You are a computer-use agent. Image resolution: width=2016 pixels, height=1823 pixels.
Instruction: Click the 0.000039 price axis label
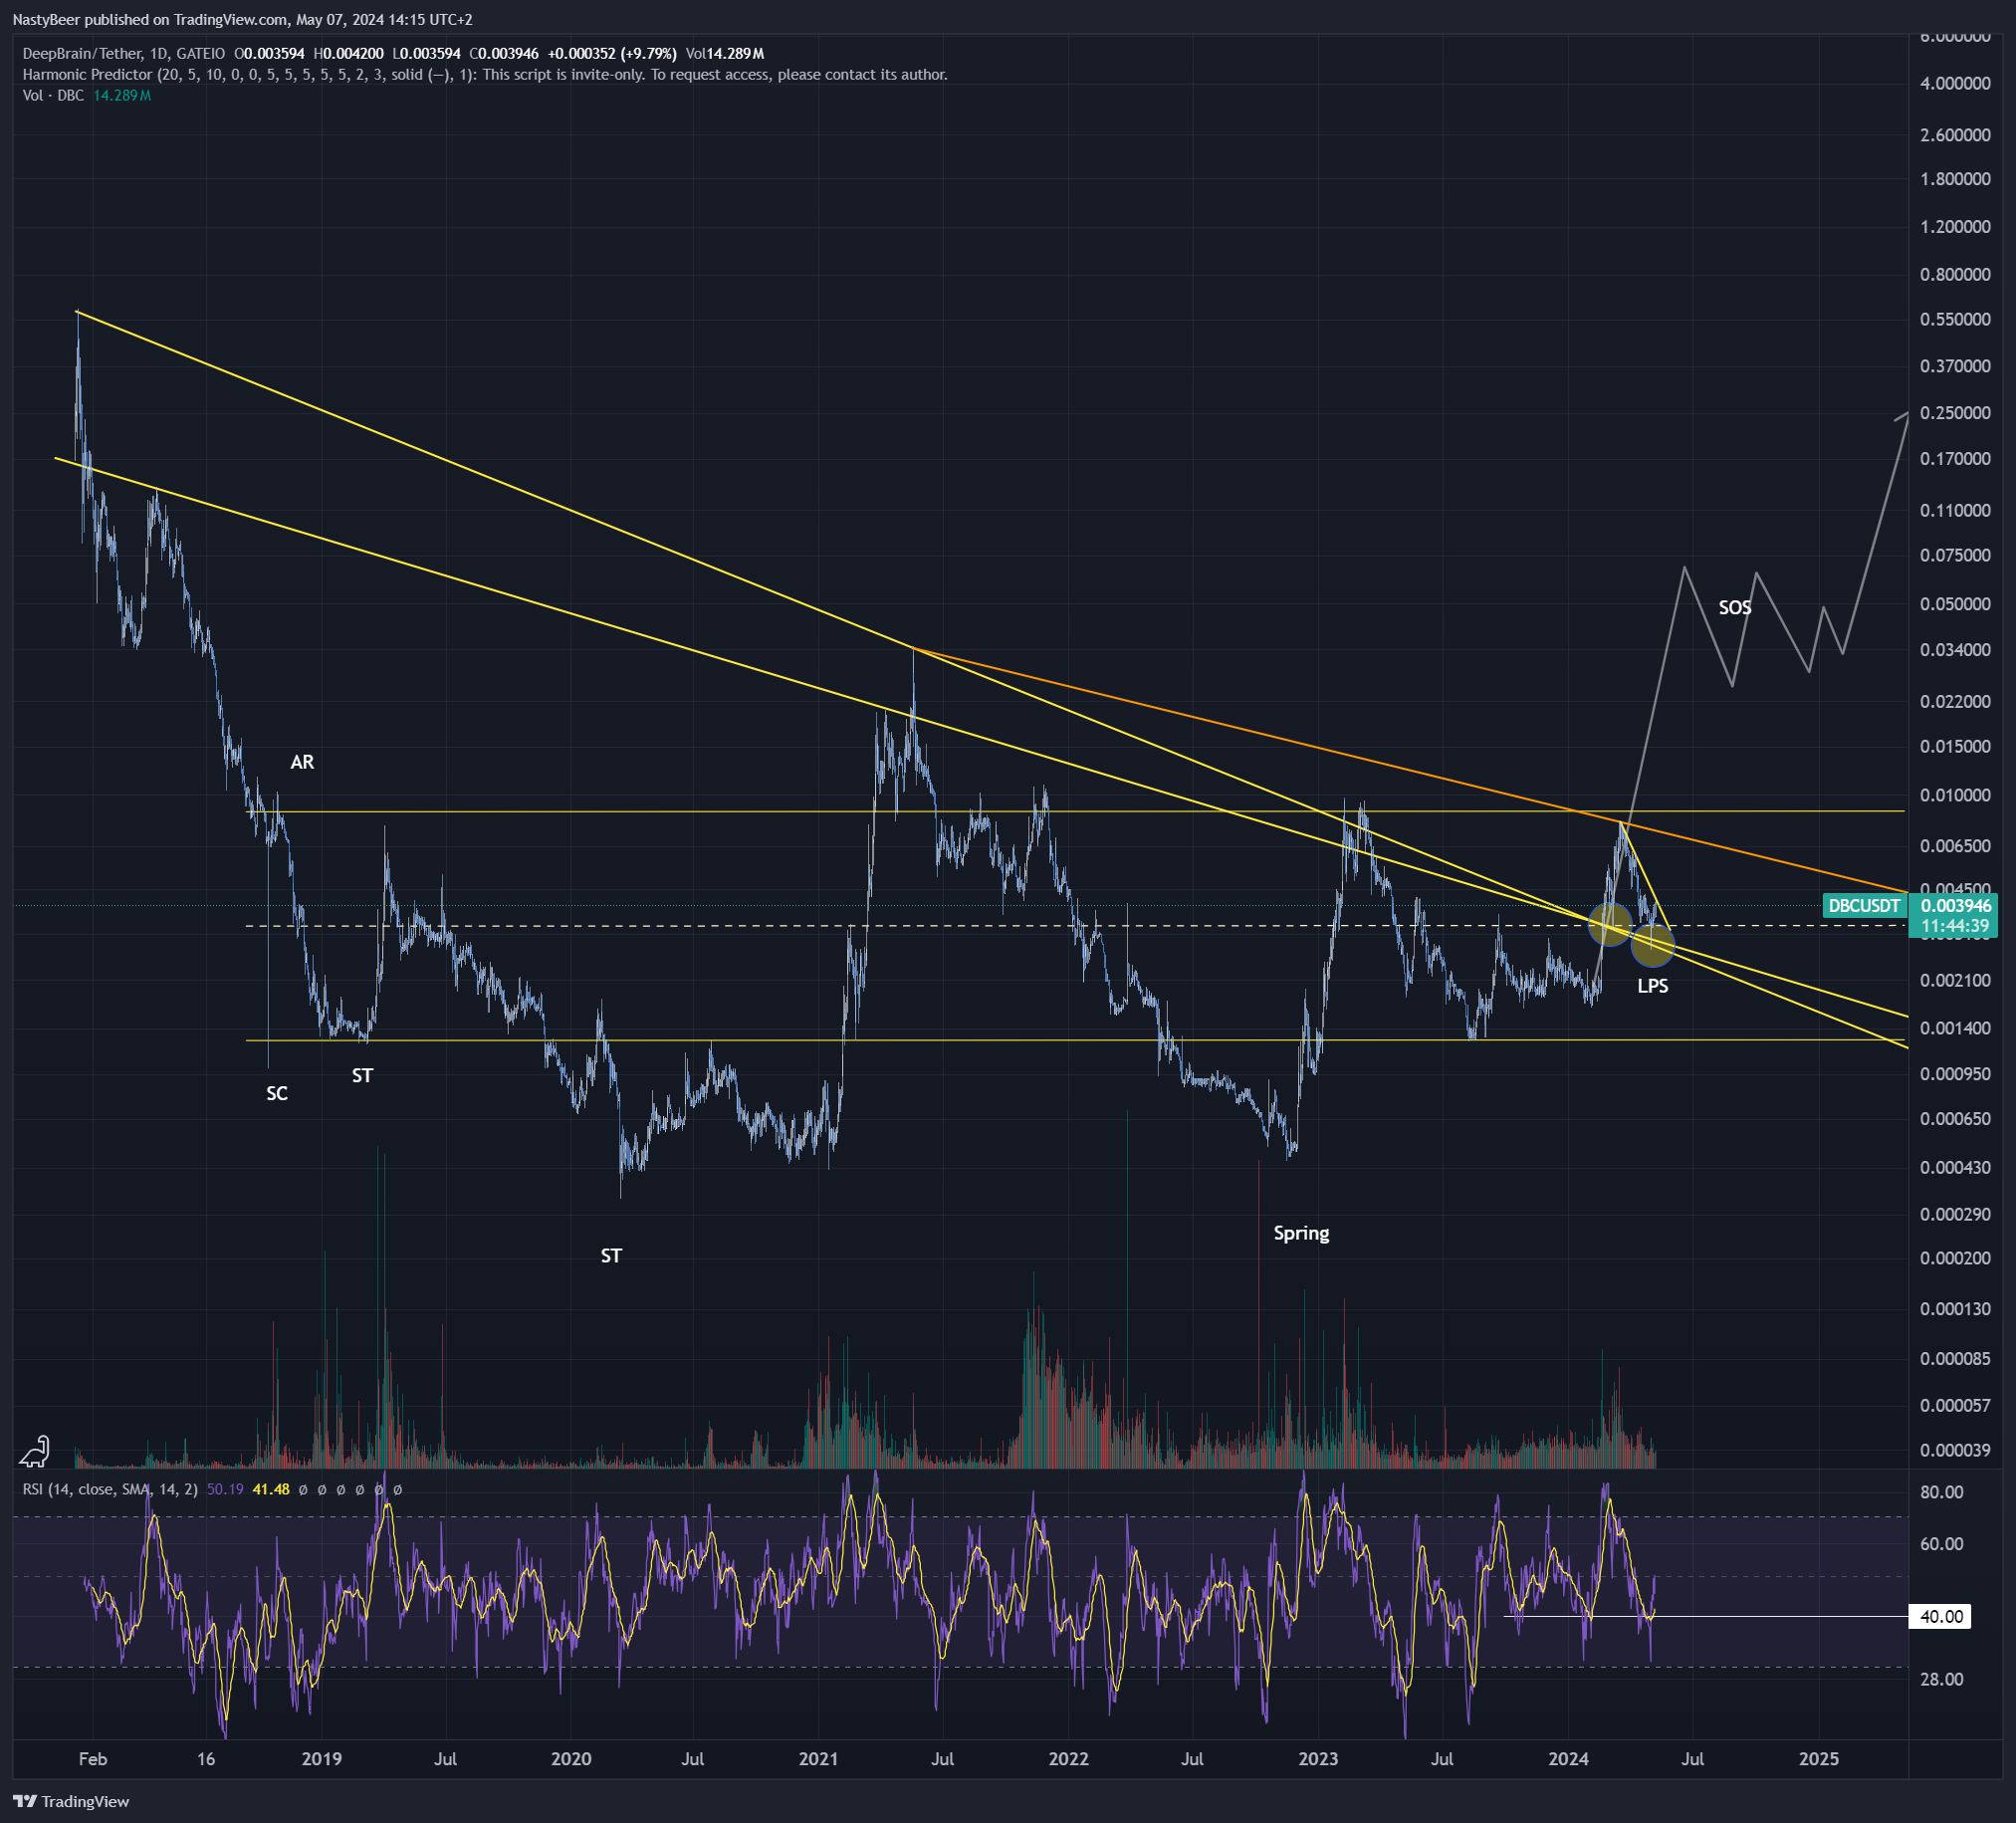pyautogui.click(x=1955, y=1449)
